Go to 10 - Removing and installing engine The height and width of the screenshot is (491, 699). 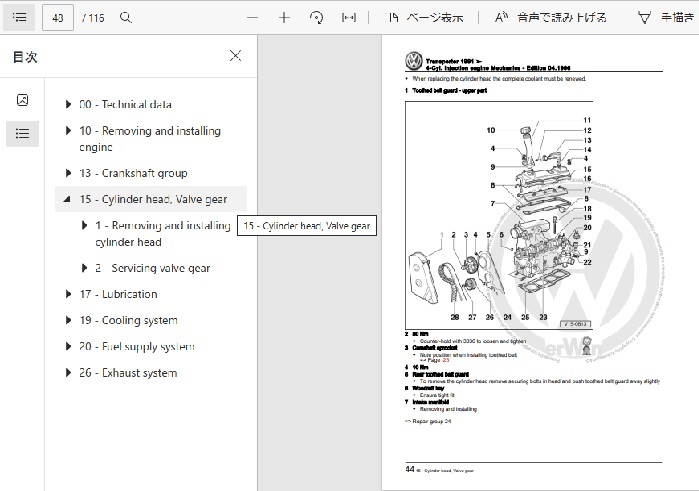coord(150,139)
